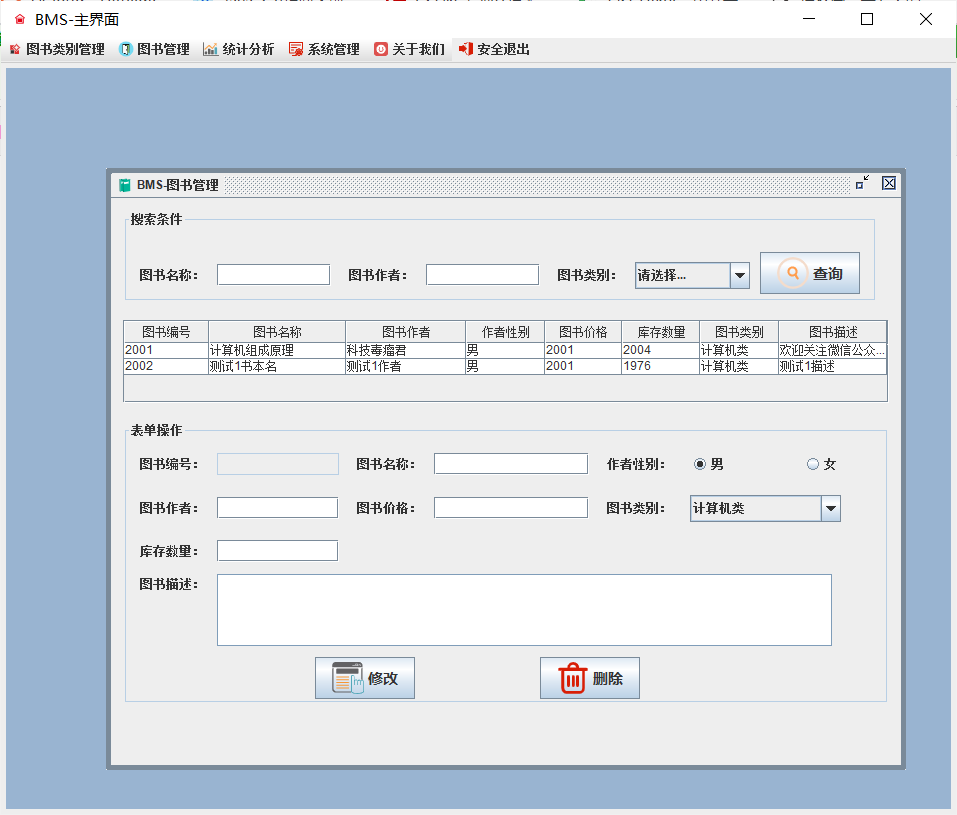Click the 删除 button
957x815 pixels.
click(590, 678)
